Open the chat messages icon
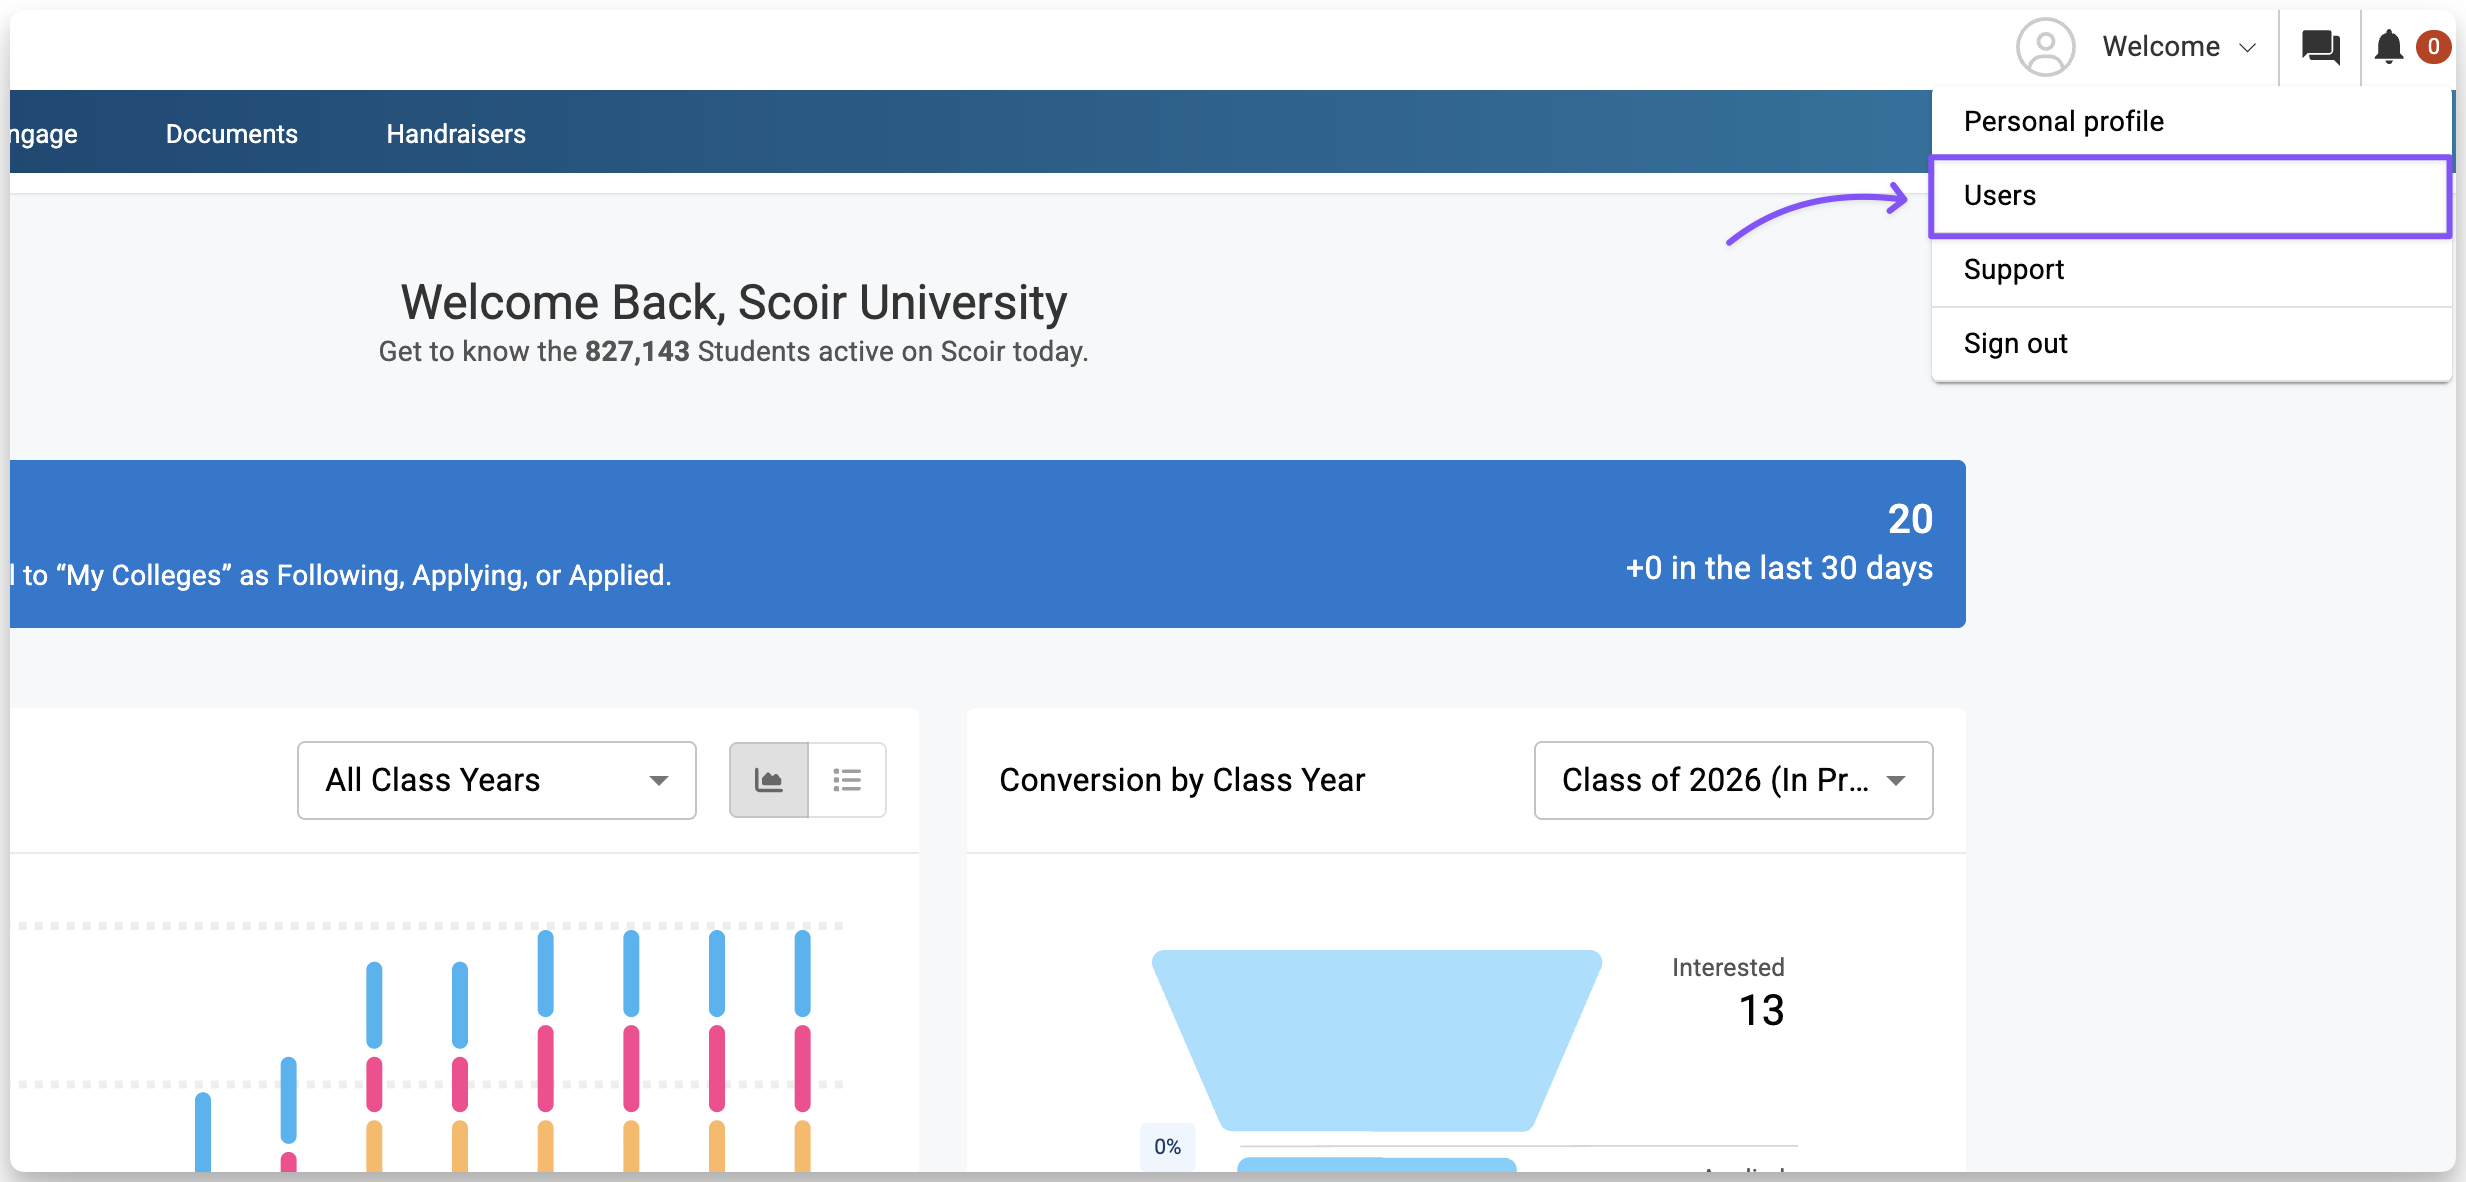This screenshot has height=1182, width=2466. coord(2320,47)
